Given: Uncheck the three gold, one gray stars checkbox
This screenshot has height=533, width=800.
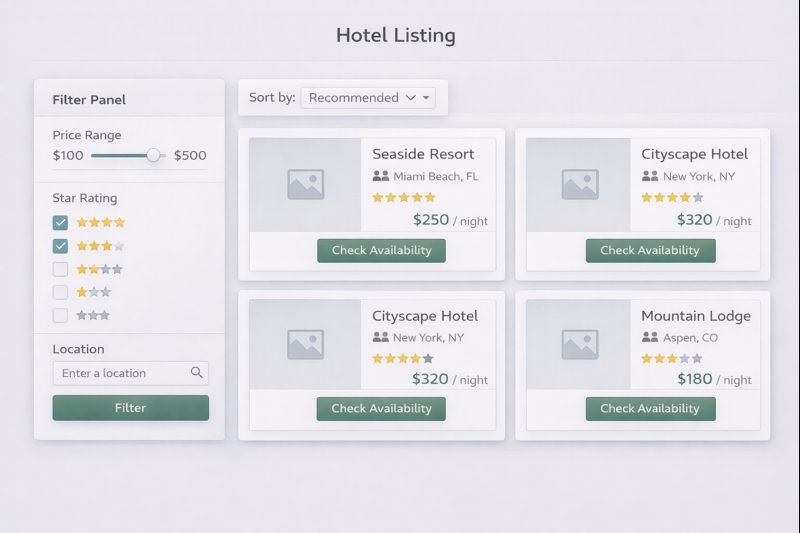Looking at the screenshot, I should coord(60,246).
